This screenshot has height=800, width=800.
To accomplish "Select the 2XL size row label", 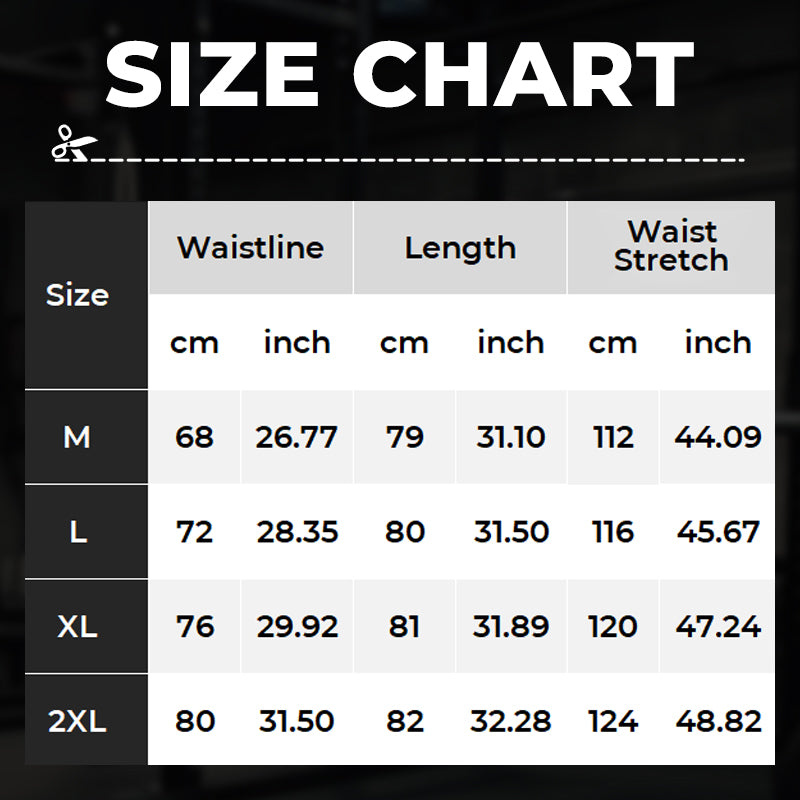I will 77,721.
